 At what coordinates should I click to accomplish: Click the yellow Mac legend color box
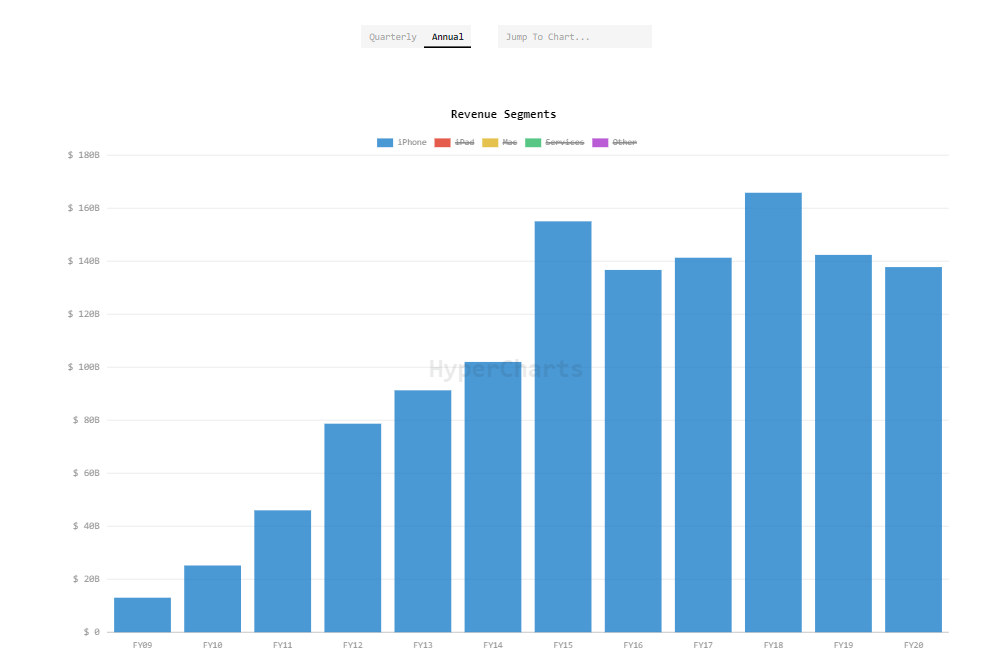(490, 142)
